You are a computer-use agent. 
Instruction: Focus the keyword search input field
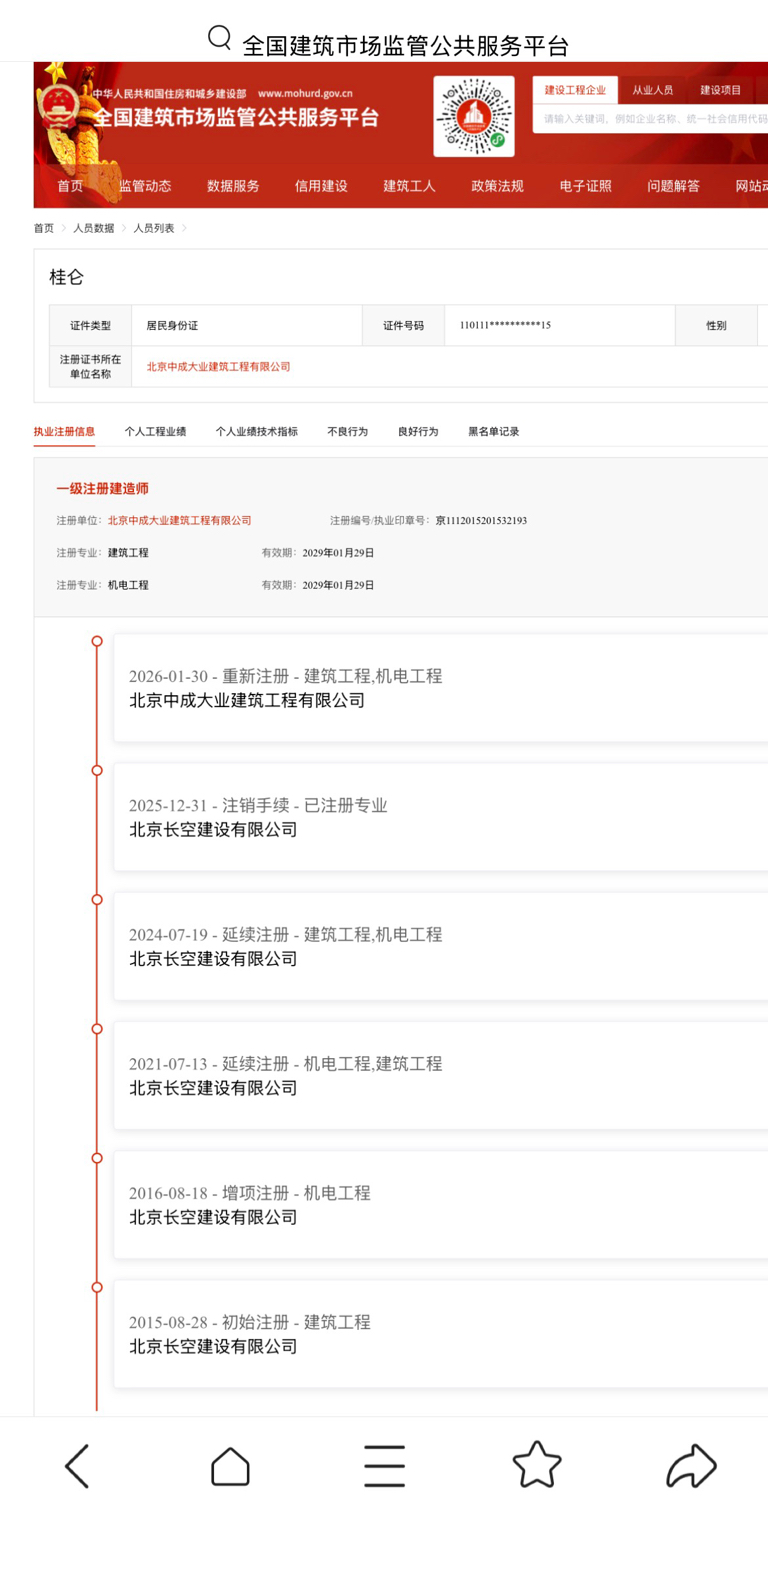650,119
